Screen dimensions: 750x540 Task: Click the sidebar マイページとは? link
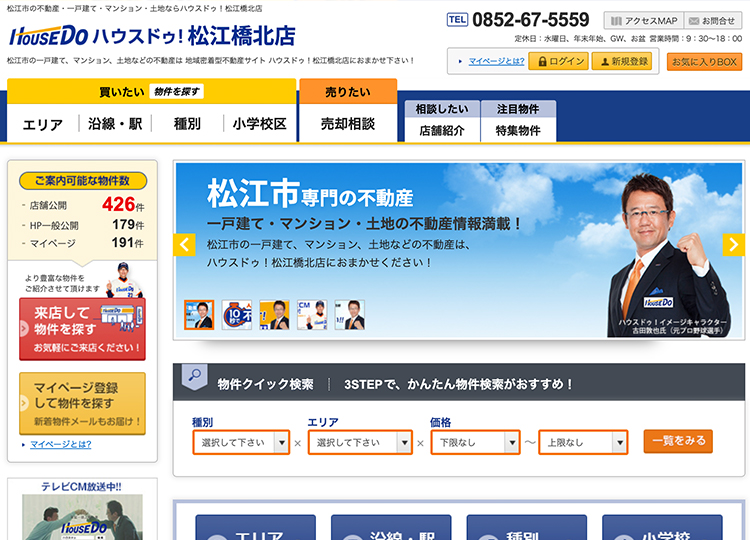(61, 444)
